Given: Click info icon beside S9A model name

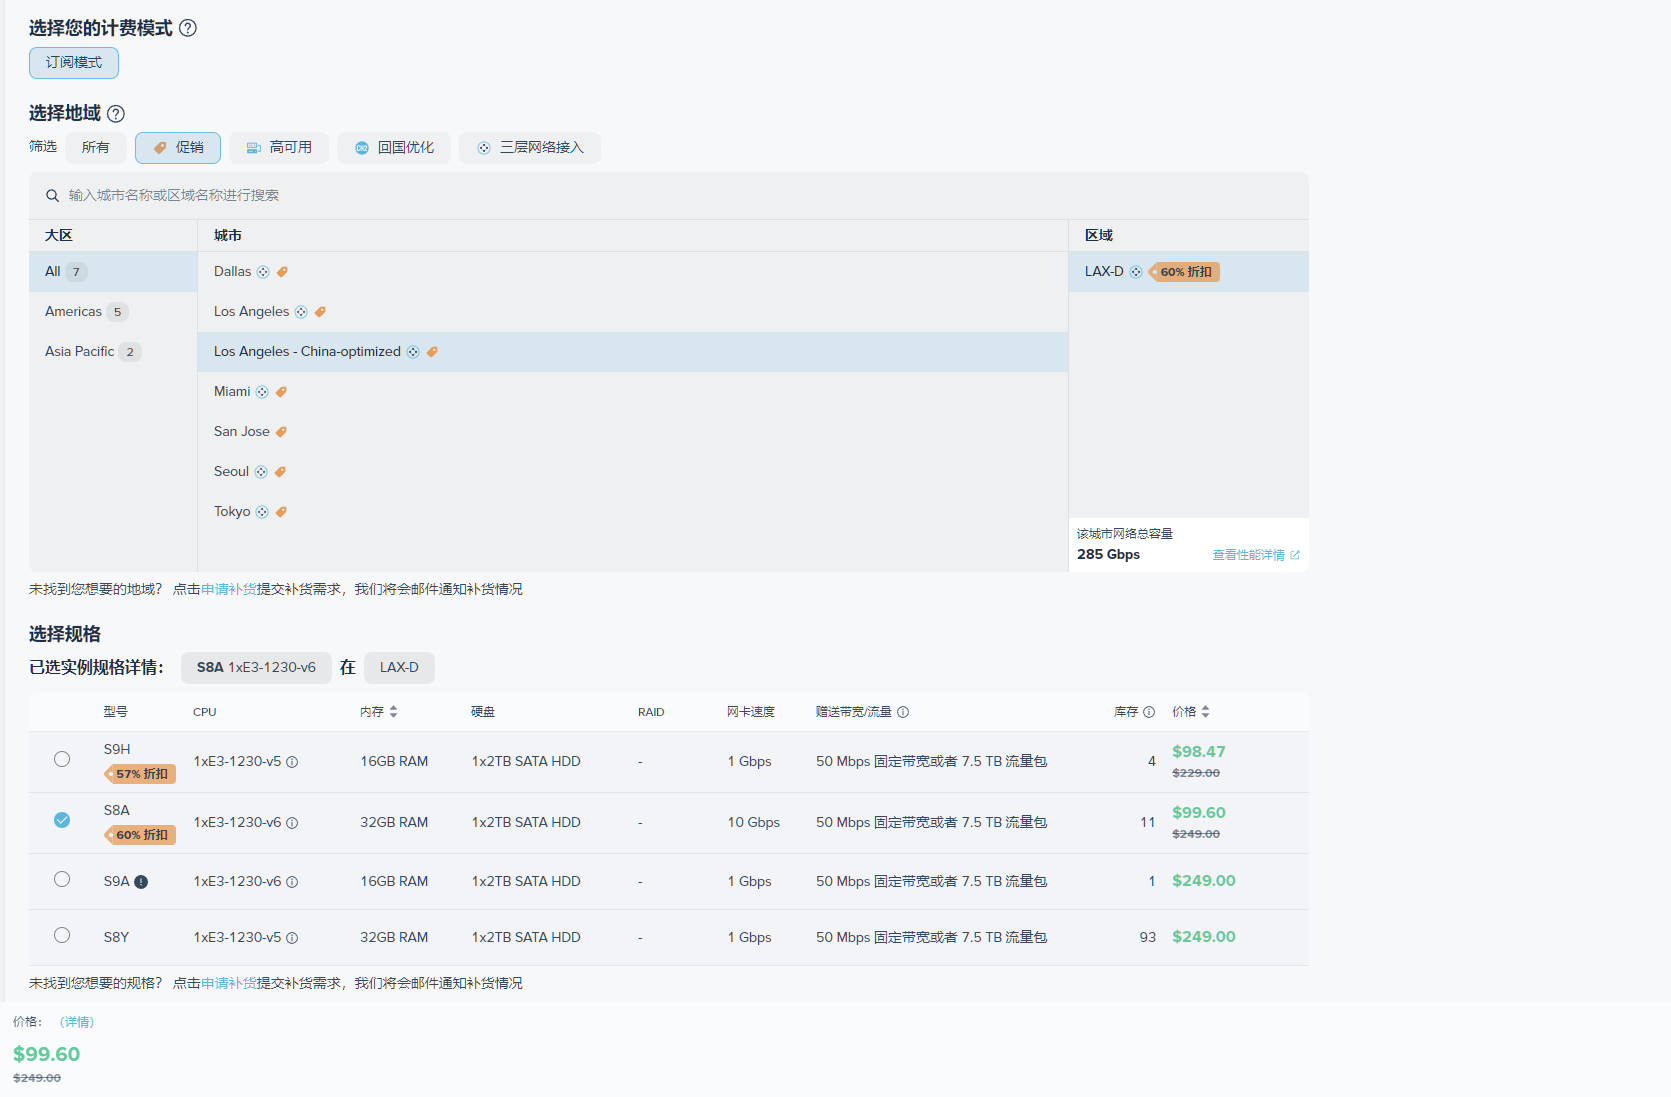Looking at the screenshot, I should coord(141,882).
